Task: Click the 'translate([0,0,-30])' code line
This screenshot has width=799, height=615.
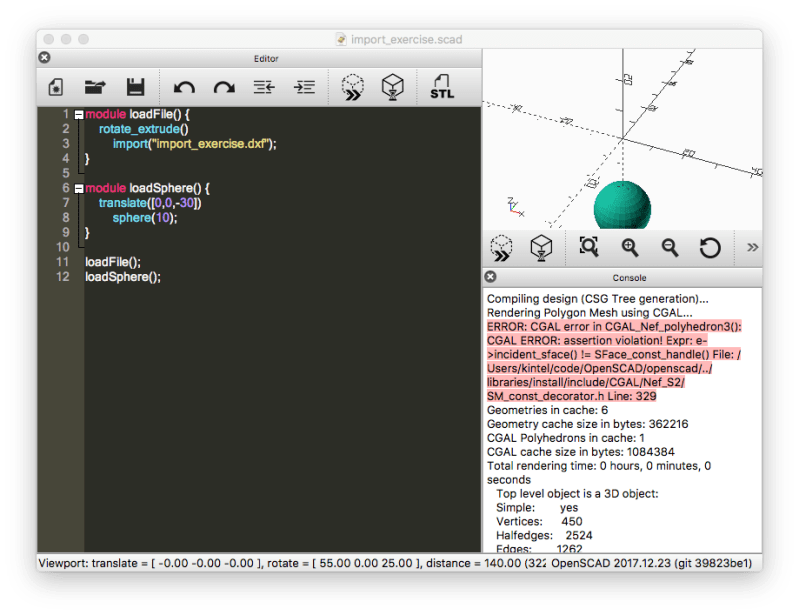Action: coord(150,203)
